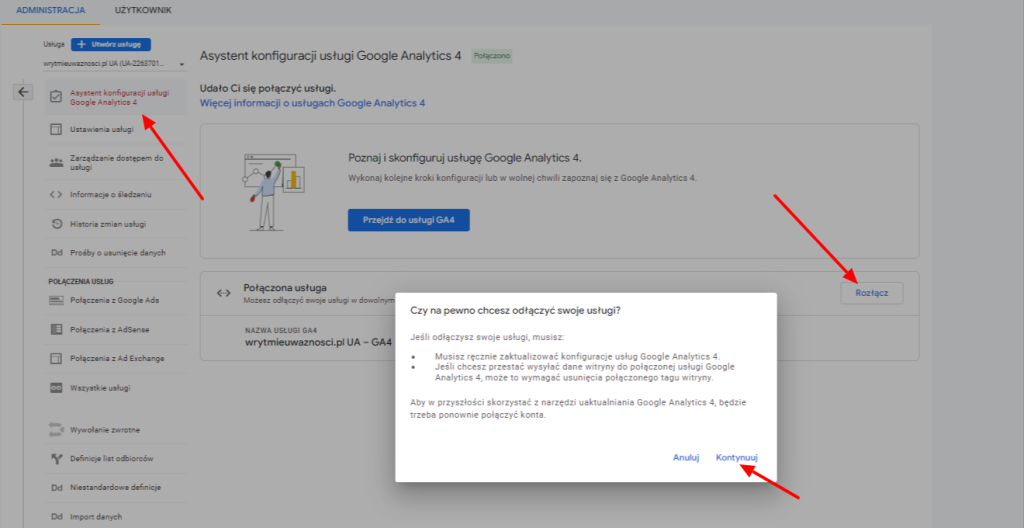This screenshot has height=528, width=1024.
Task: Click the audience definitions fork icon
Action: [56, 459]
